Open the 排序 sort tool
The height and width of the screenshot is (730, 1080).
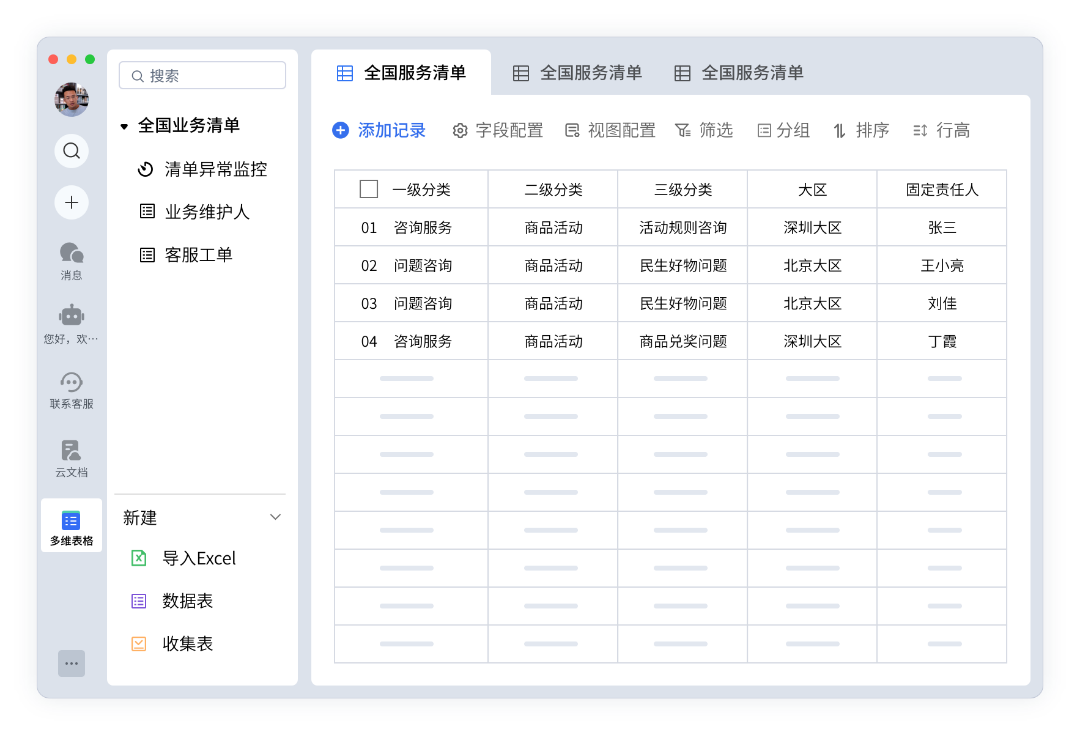pos(861,130)
